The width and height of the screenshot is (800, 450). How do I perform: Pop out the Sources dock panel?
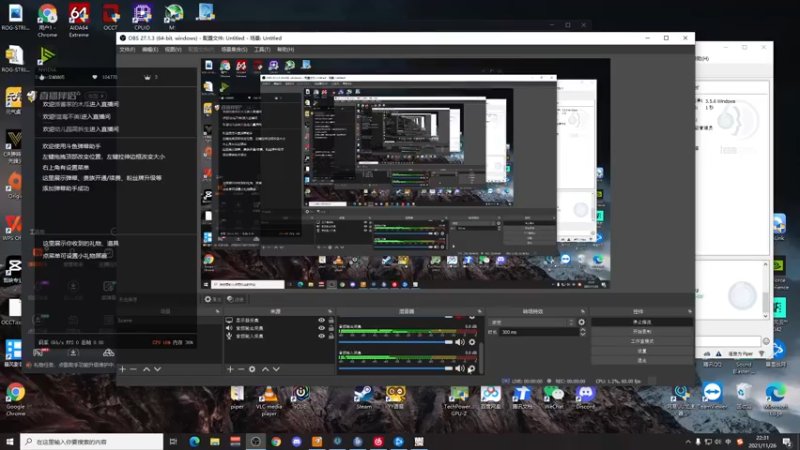pos(330,311)
